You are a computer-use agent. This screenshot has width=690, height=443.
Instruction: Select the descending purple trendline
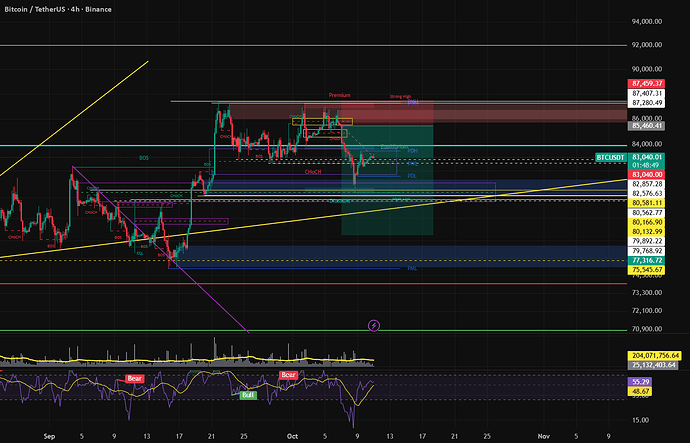160,249
